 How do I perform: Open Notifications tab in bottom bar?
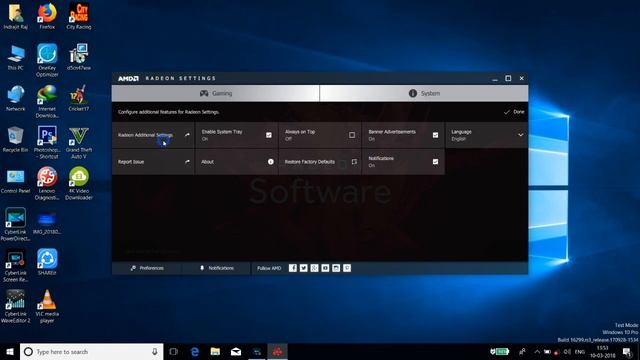click(x=216, y=268)
